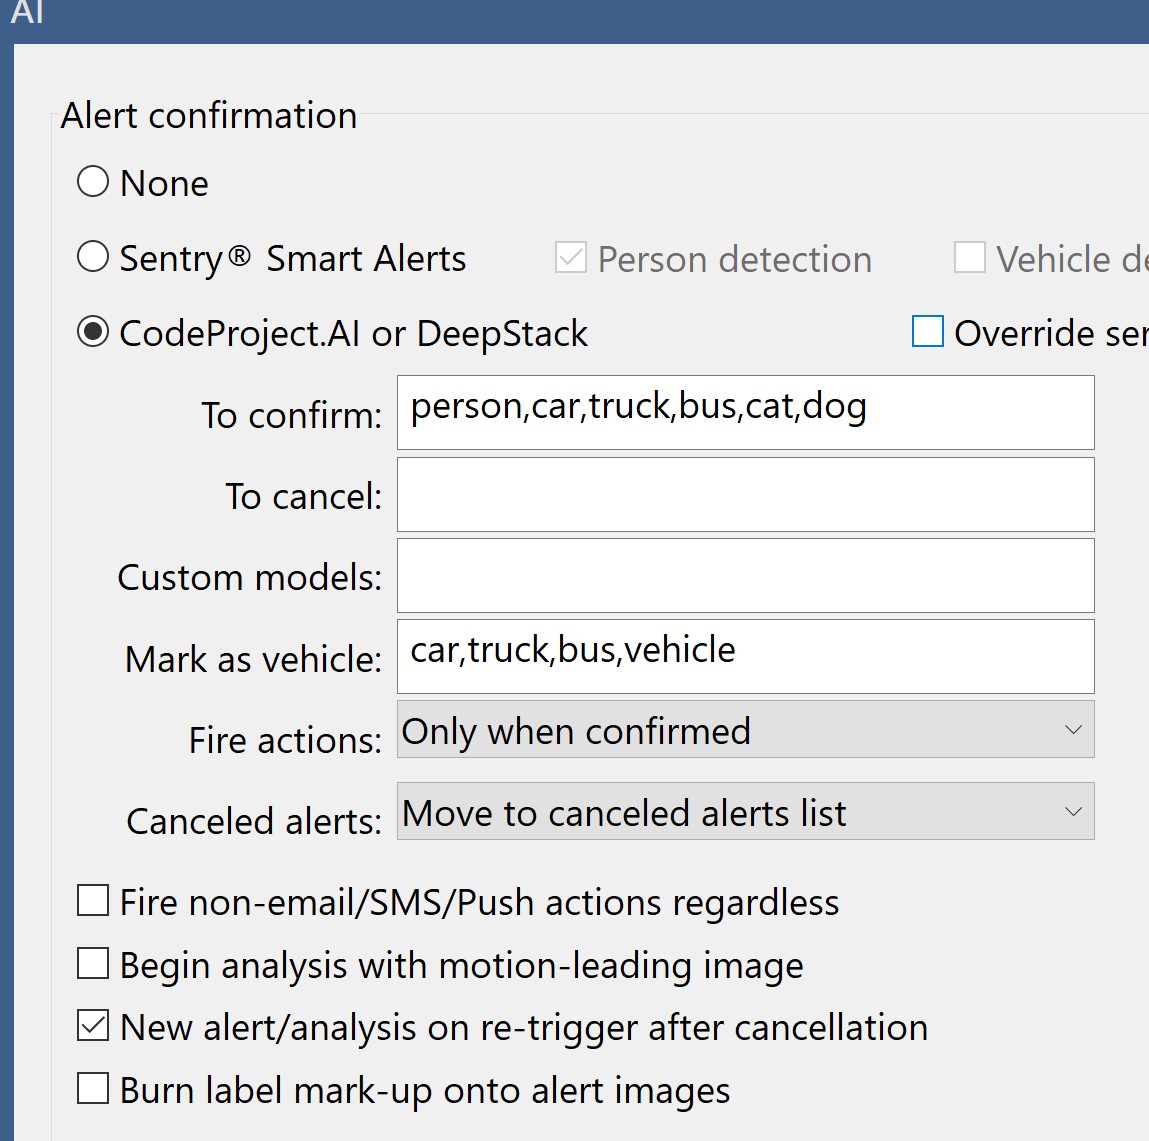Click the Canceled alerts chevron arrow
The width and height of the screenshot is (1149, 1141).
point(1073,812)
